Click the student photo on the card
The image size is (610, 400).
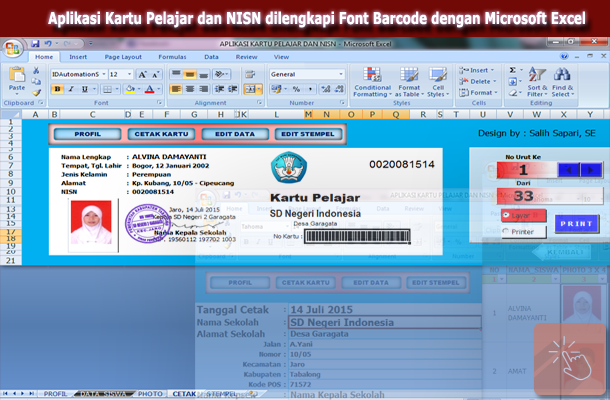(91, 222)
